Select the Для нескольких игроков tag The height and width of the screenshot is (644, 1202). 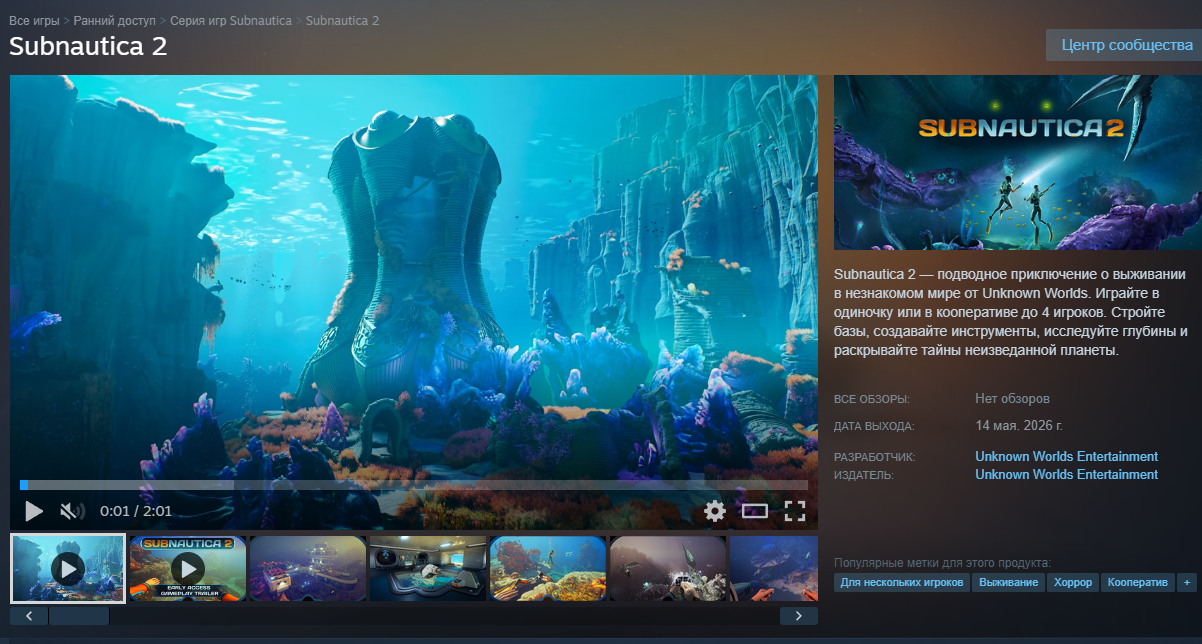click(x=902, y=582)
